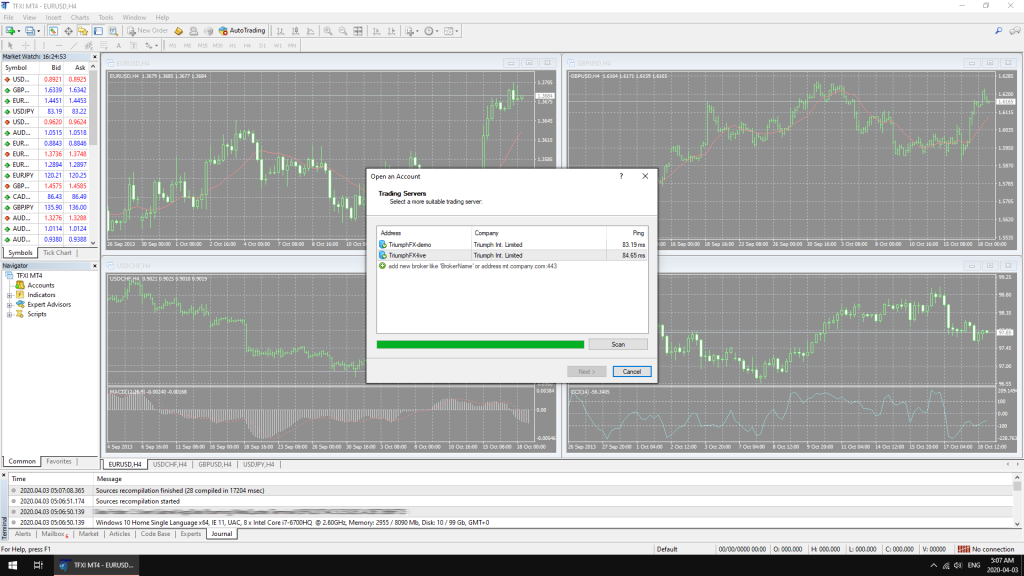Click the Zoom Out chart icon
Image resolution: width=1024 pixels, height=576 pixels.
[x=343, y=31]
